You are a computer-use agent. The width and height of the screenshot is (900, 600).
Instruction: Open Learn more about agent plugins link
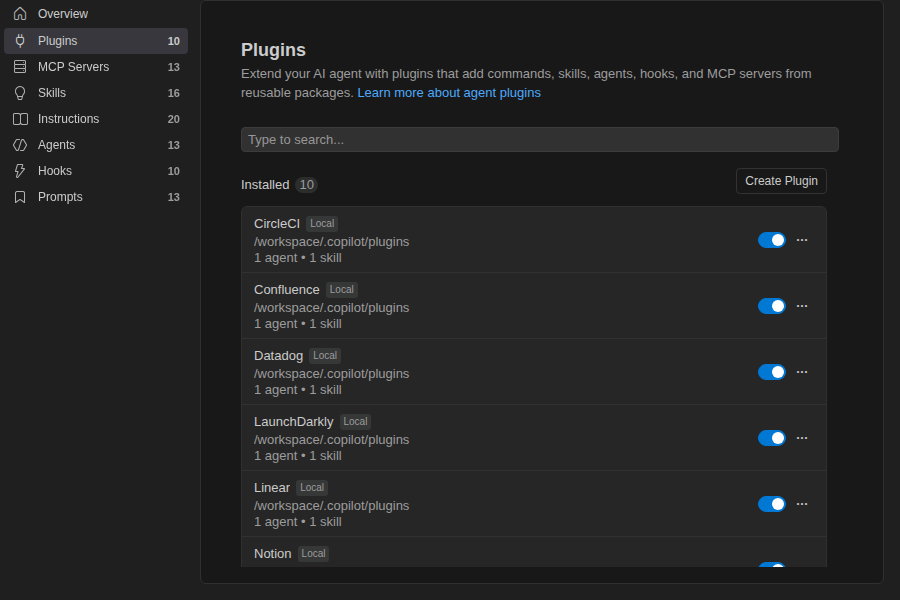tap(449, 93)
